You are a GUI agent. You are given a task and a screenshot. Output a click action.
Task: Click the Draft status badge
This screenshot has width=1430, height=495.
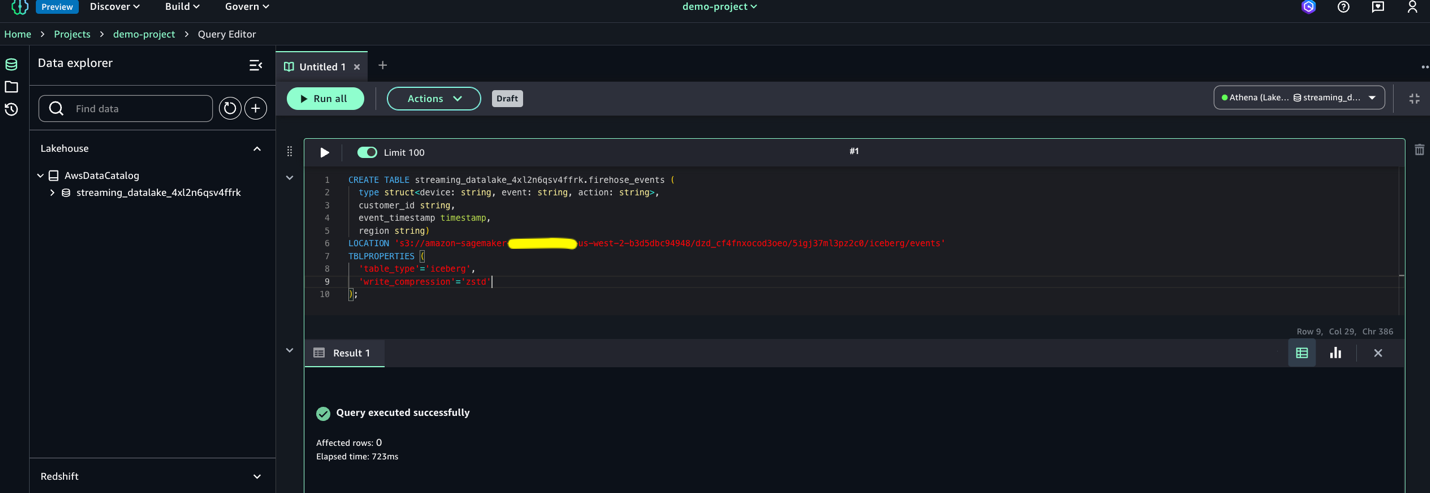point(507,99)
